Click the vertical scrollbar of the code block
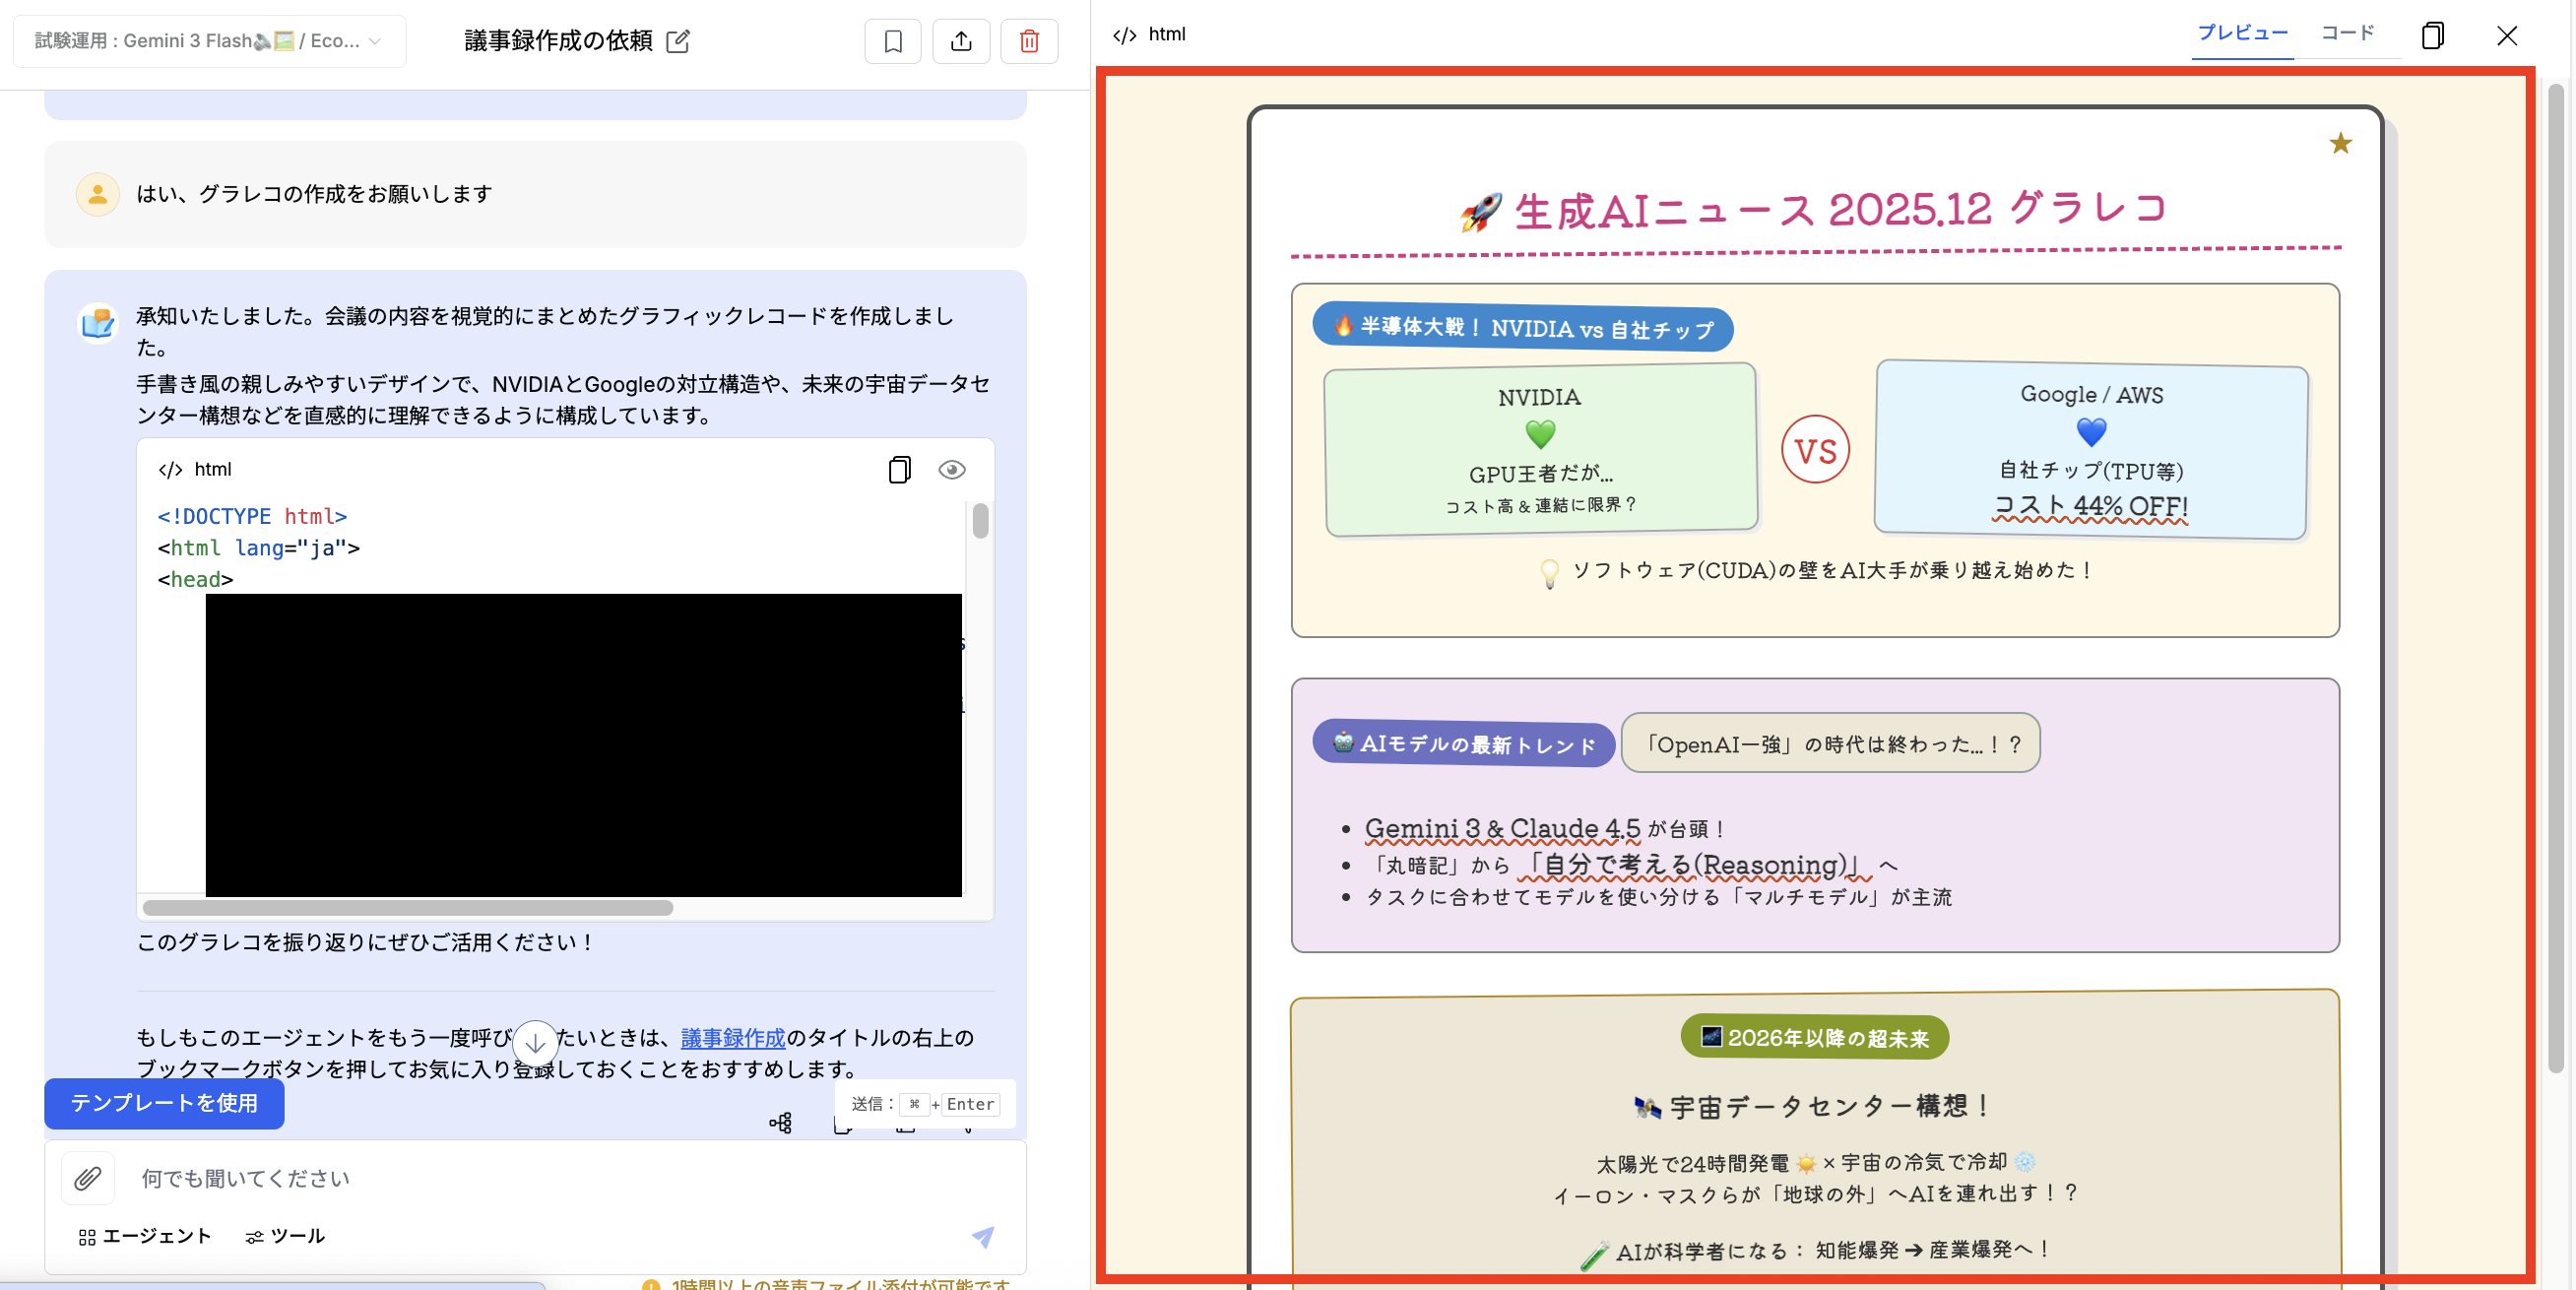This screenshot has height=1290, width=2576. point(980,521)
